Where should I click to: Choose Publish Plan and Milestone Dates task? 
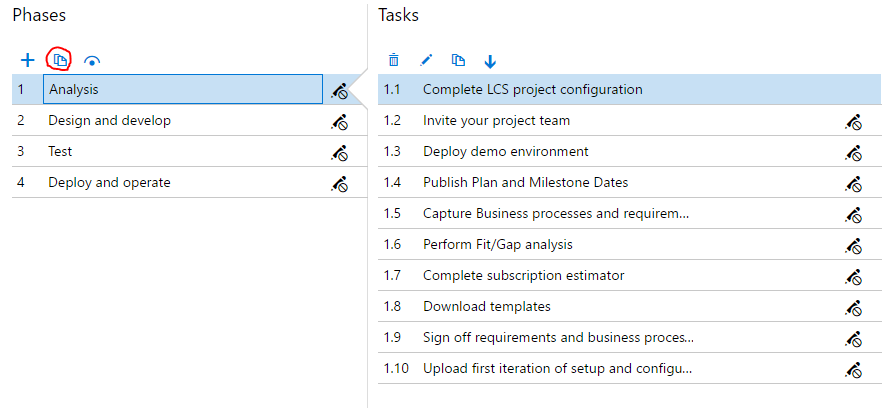click(526, 183)
